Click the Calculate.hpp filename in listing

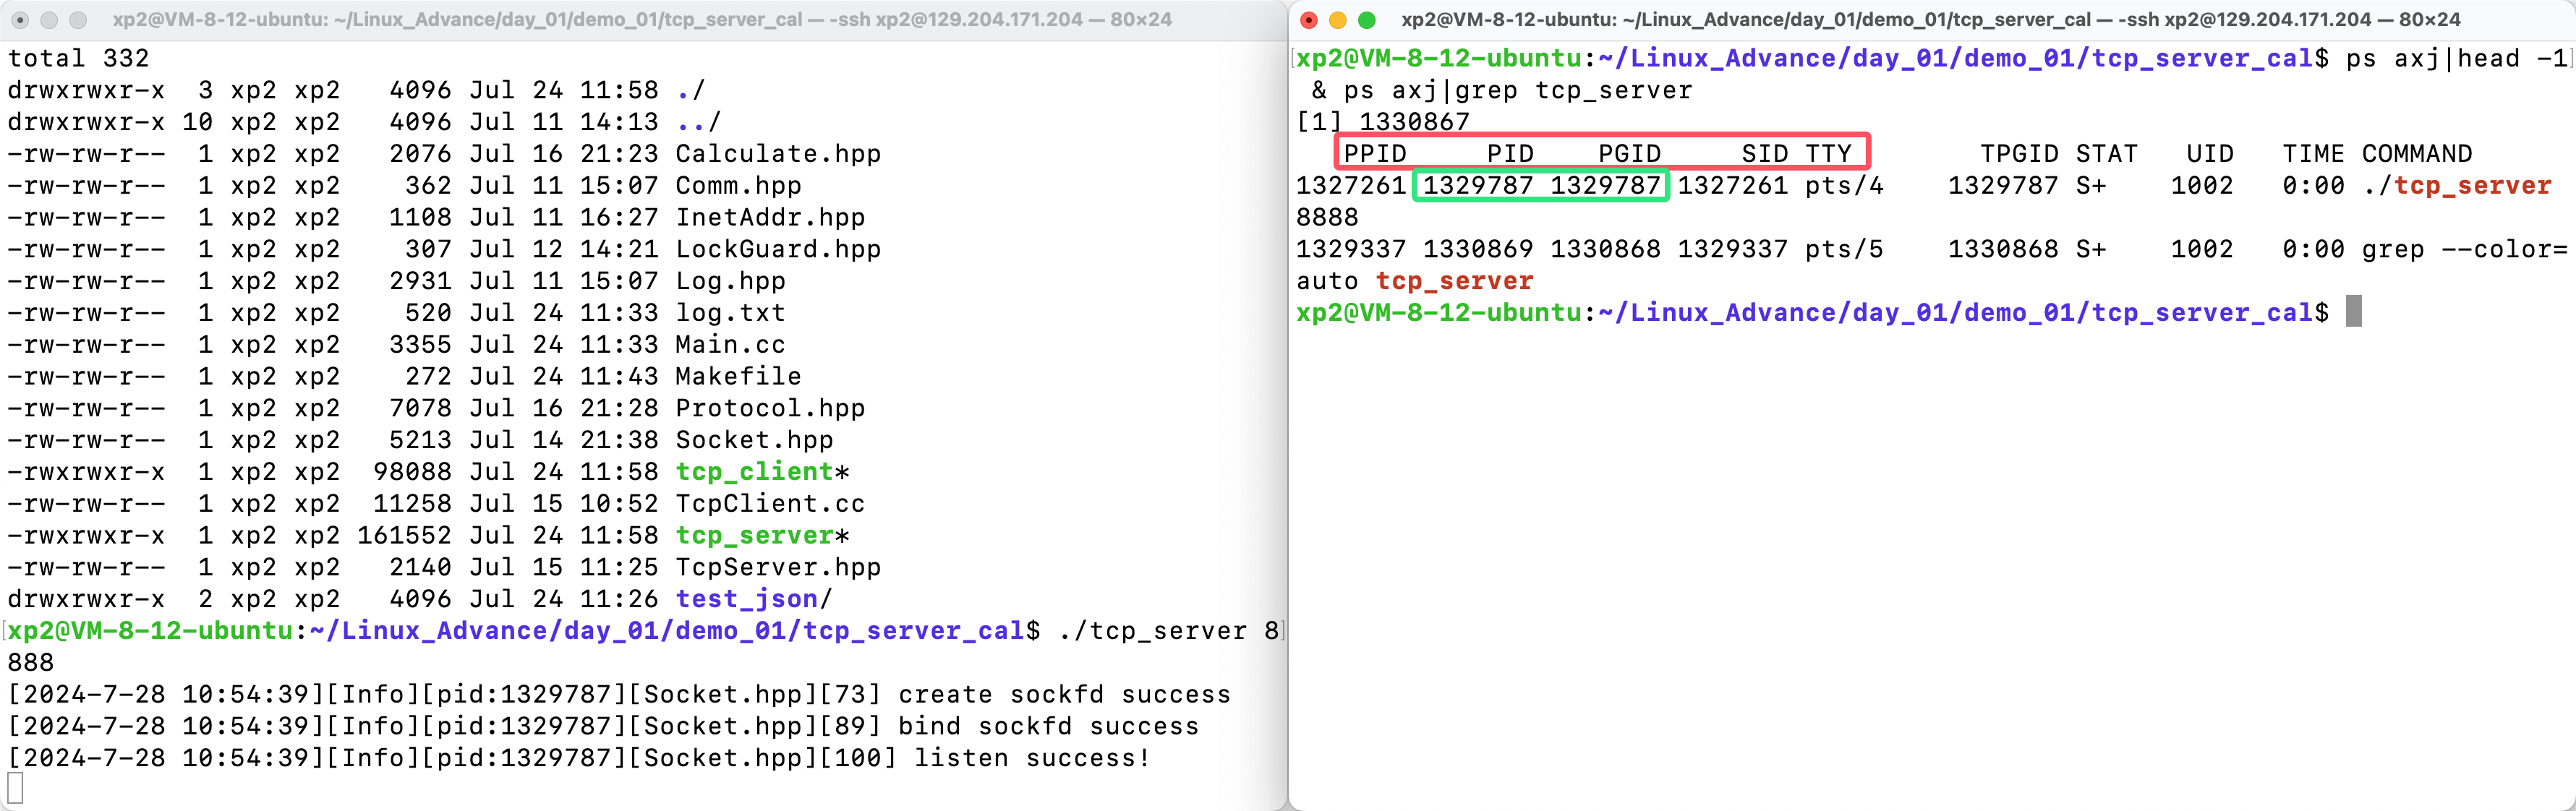coord(777,154)
